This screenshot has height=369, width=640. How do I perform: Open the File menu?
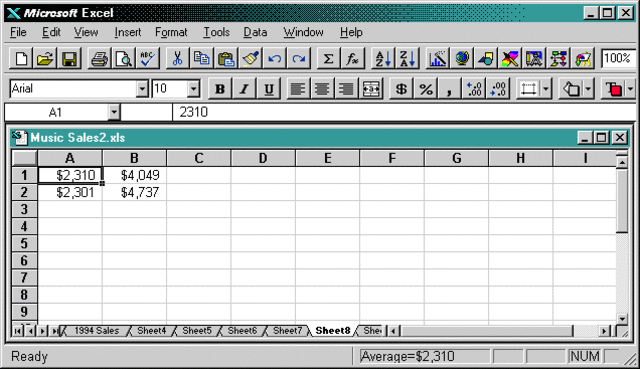[x=18, y=32]
